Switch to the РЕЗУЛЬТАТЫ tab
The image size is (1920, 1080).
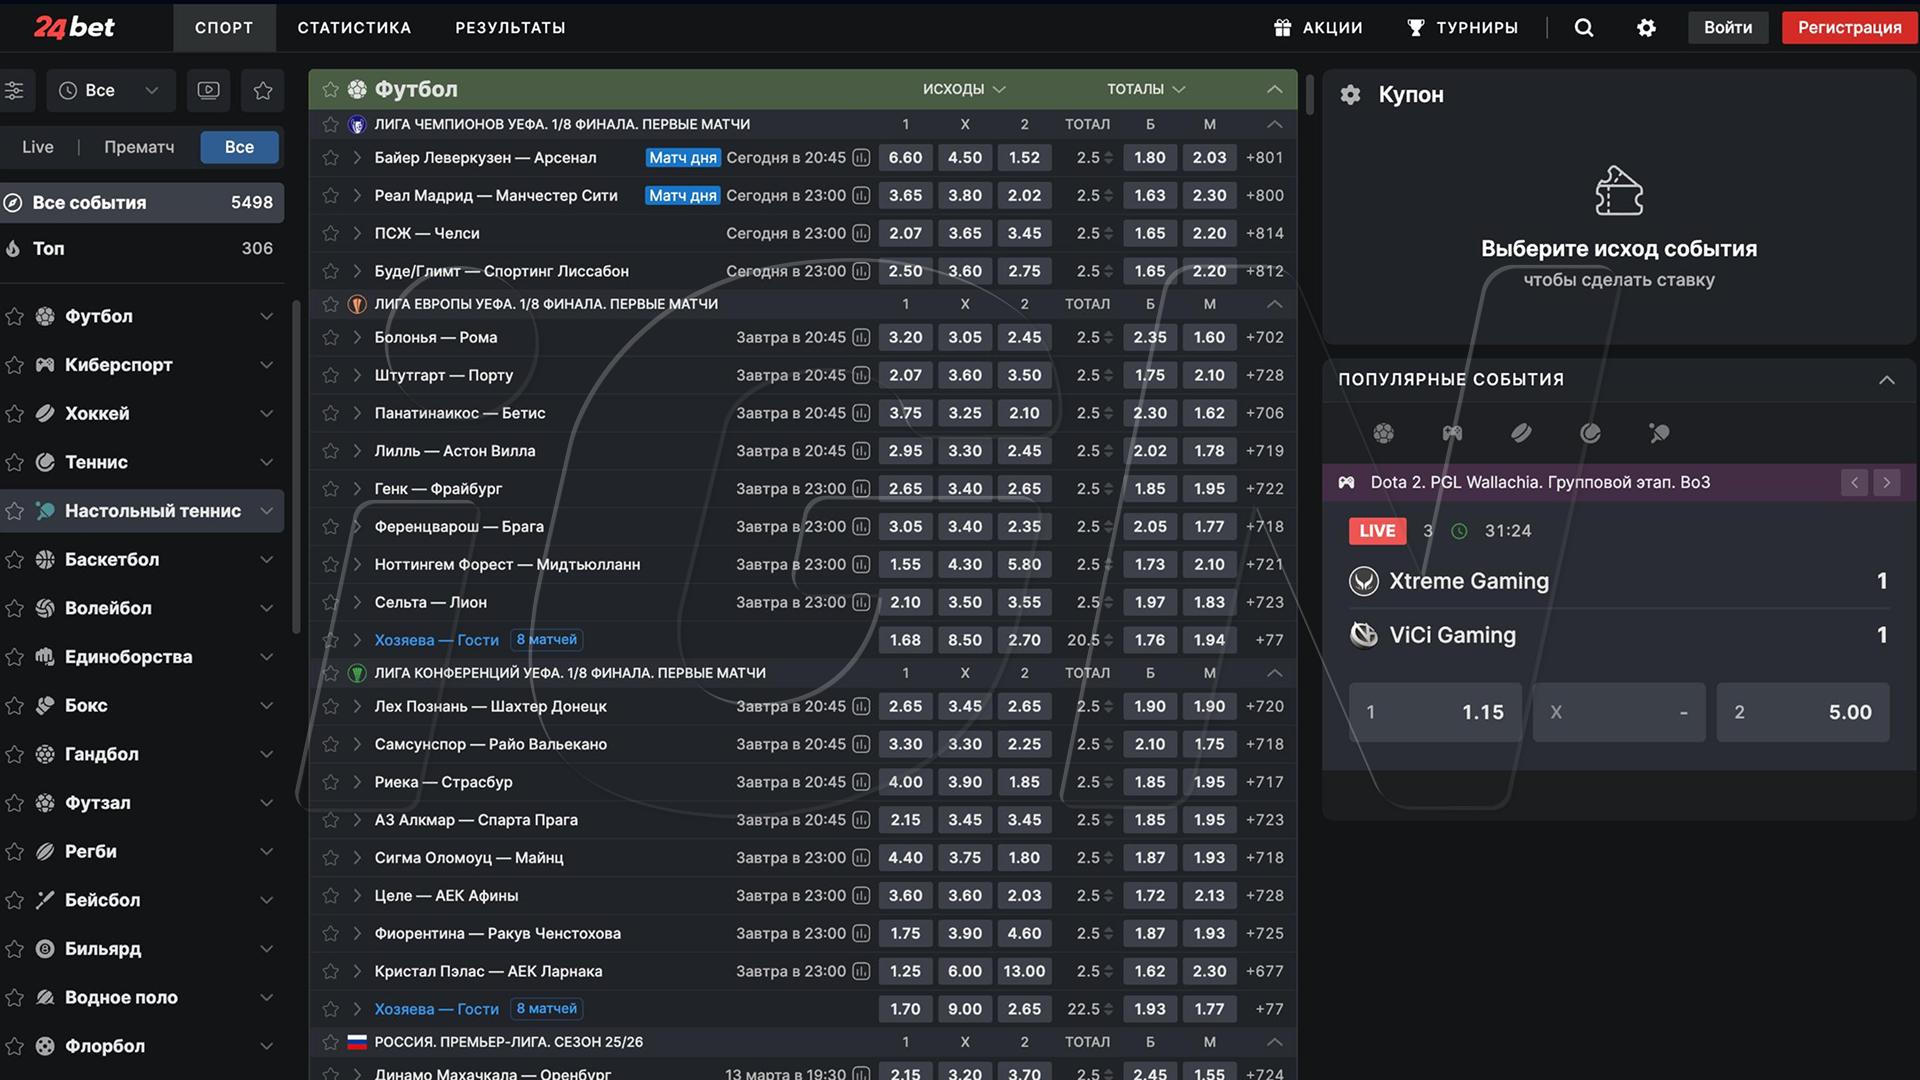point(510,28)
